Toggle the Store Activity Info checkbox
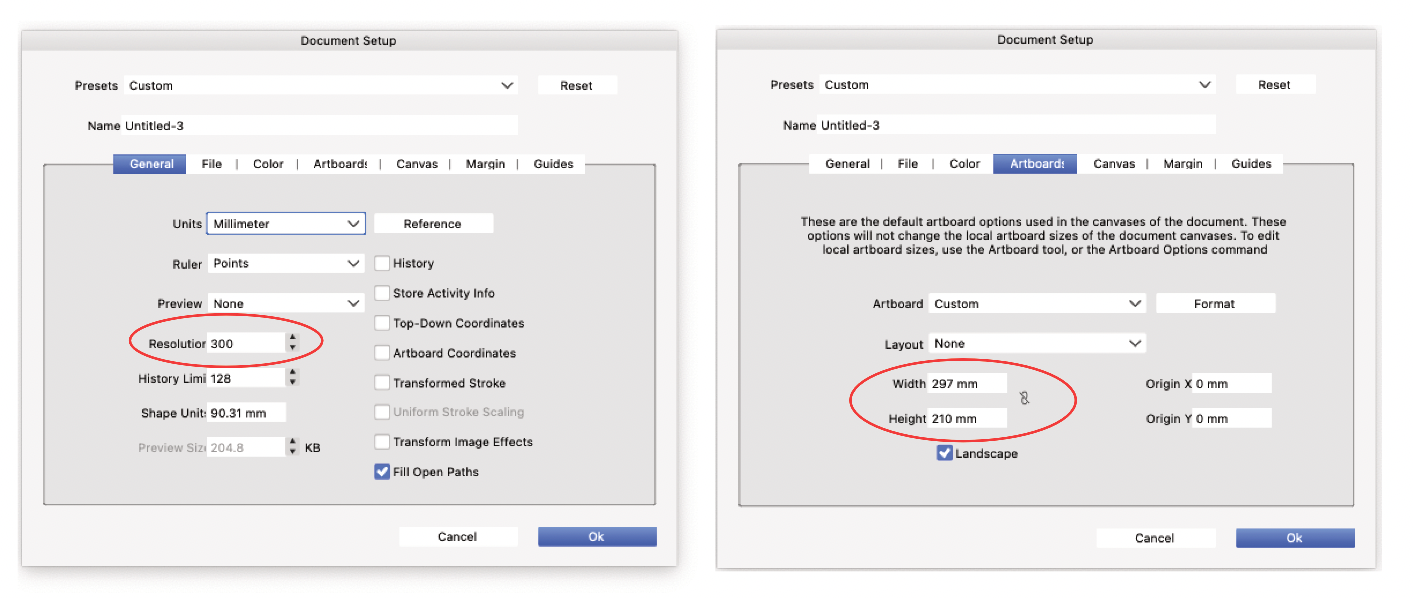 pos(382,294)
